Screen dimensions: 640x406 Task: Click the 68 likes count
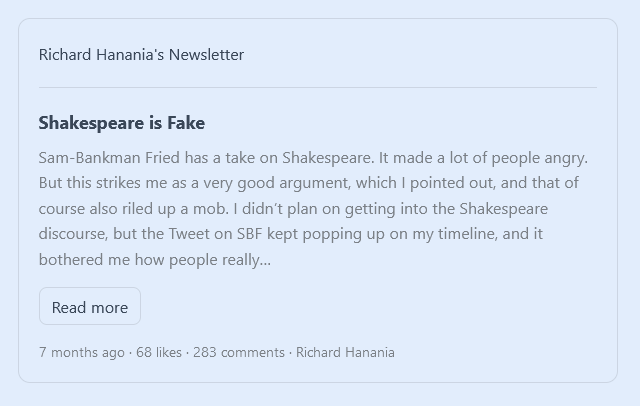[x=157, y=352]
